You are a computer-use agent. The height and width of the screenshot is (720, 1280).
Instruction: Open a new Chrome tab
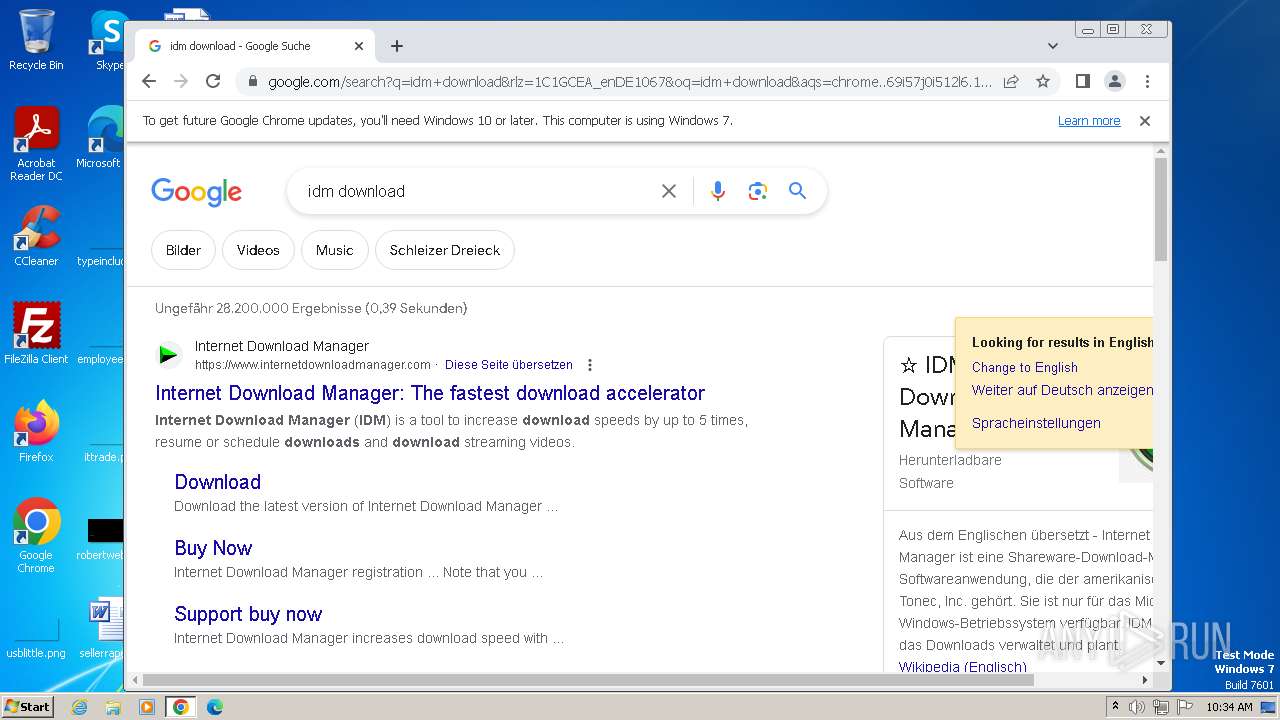click(x=397, y=46)
